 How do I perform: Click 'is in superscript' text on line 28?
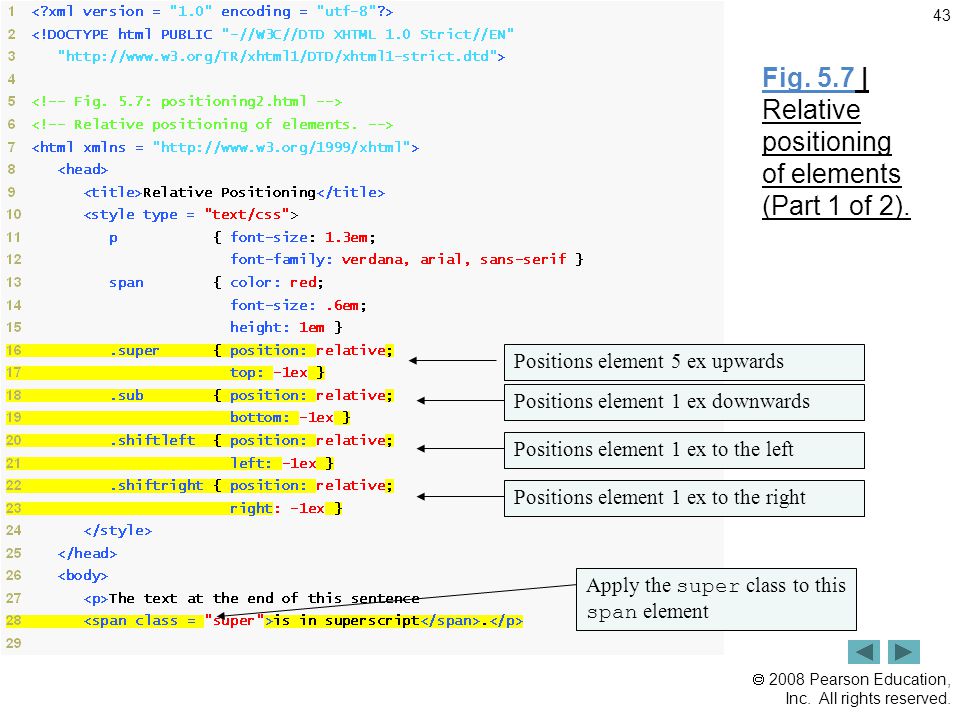[x=347, y=621]
